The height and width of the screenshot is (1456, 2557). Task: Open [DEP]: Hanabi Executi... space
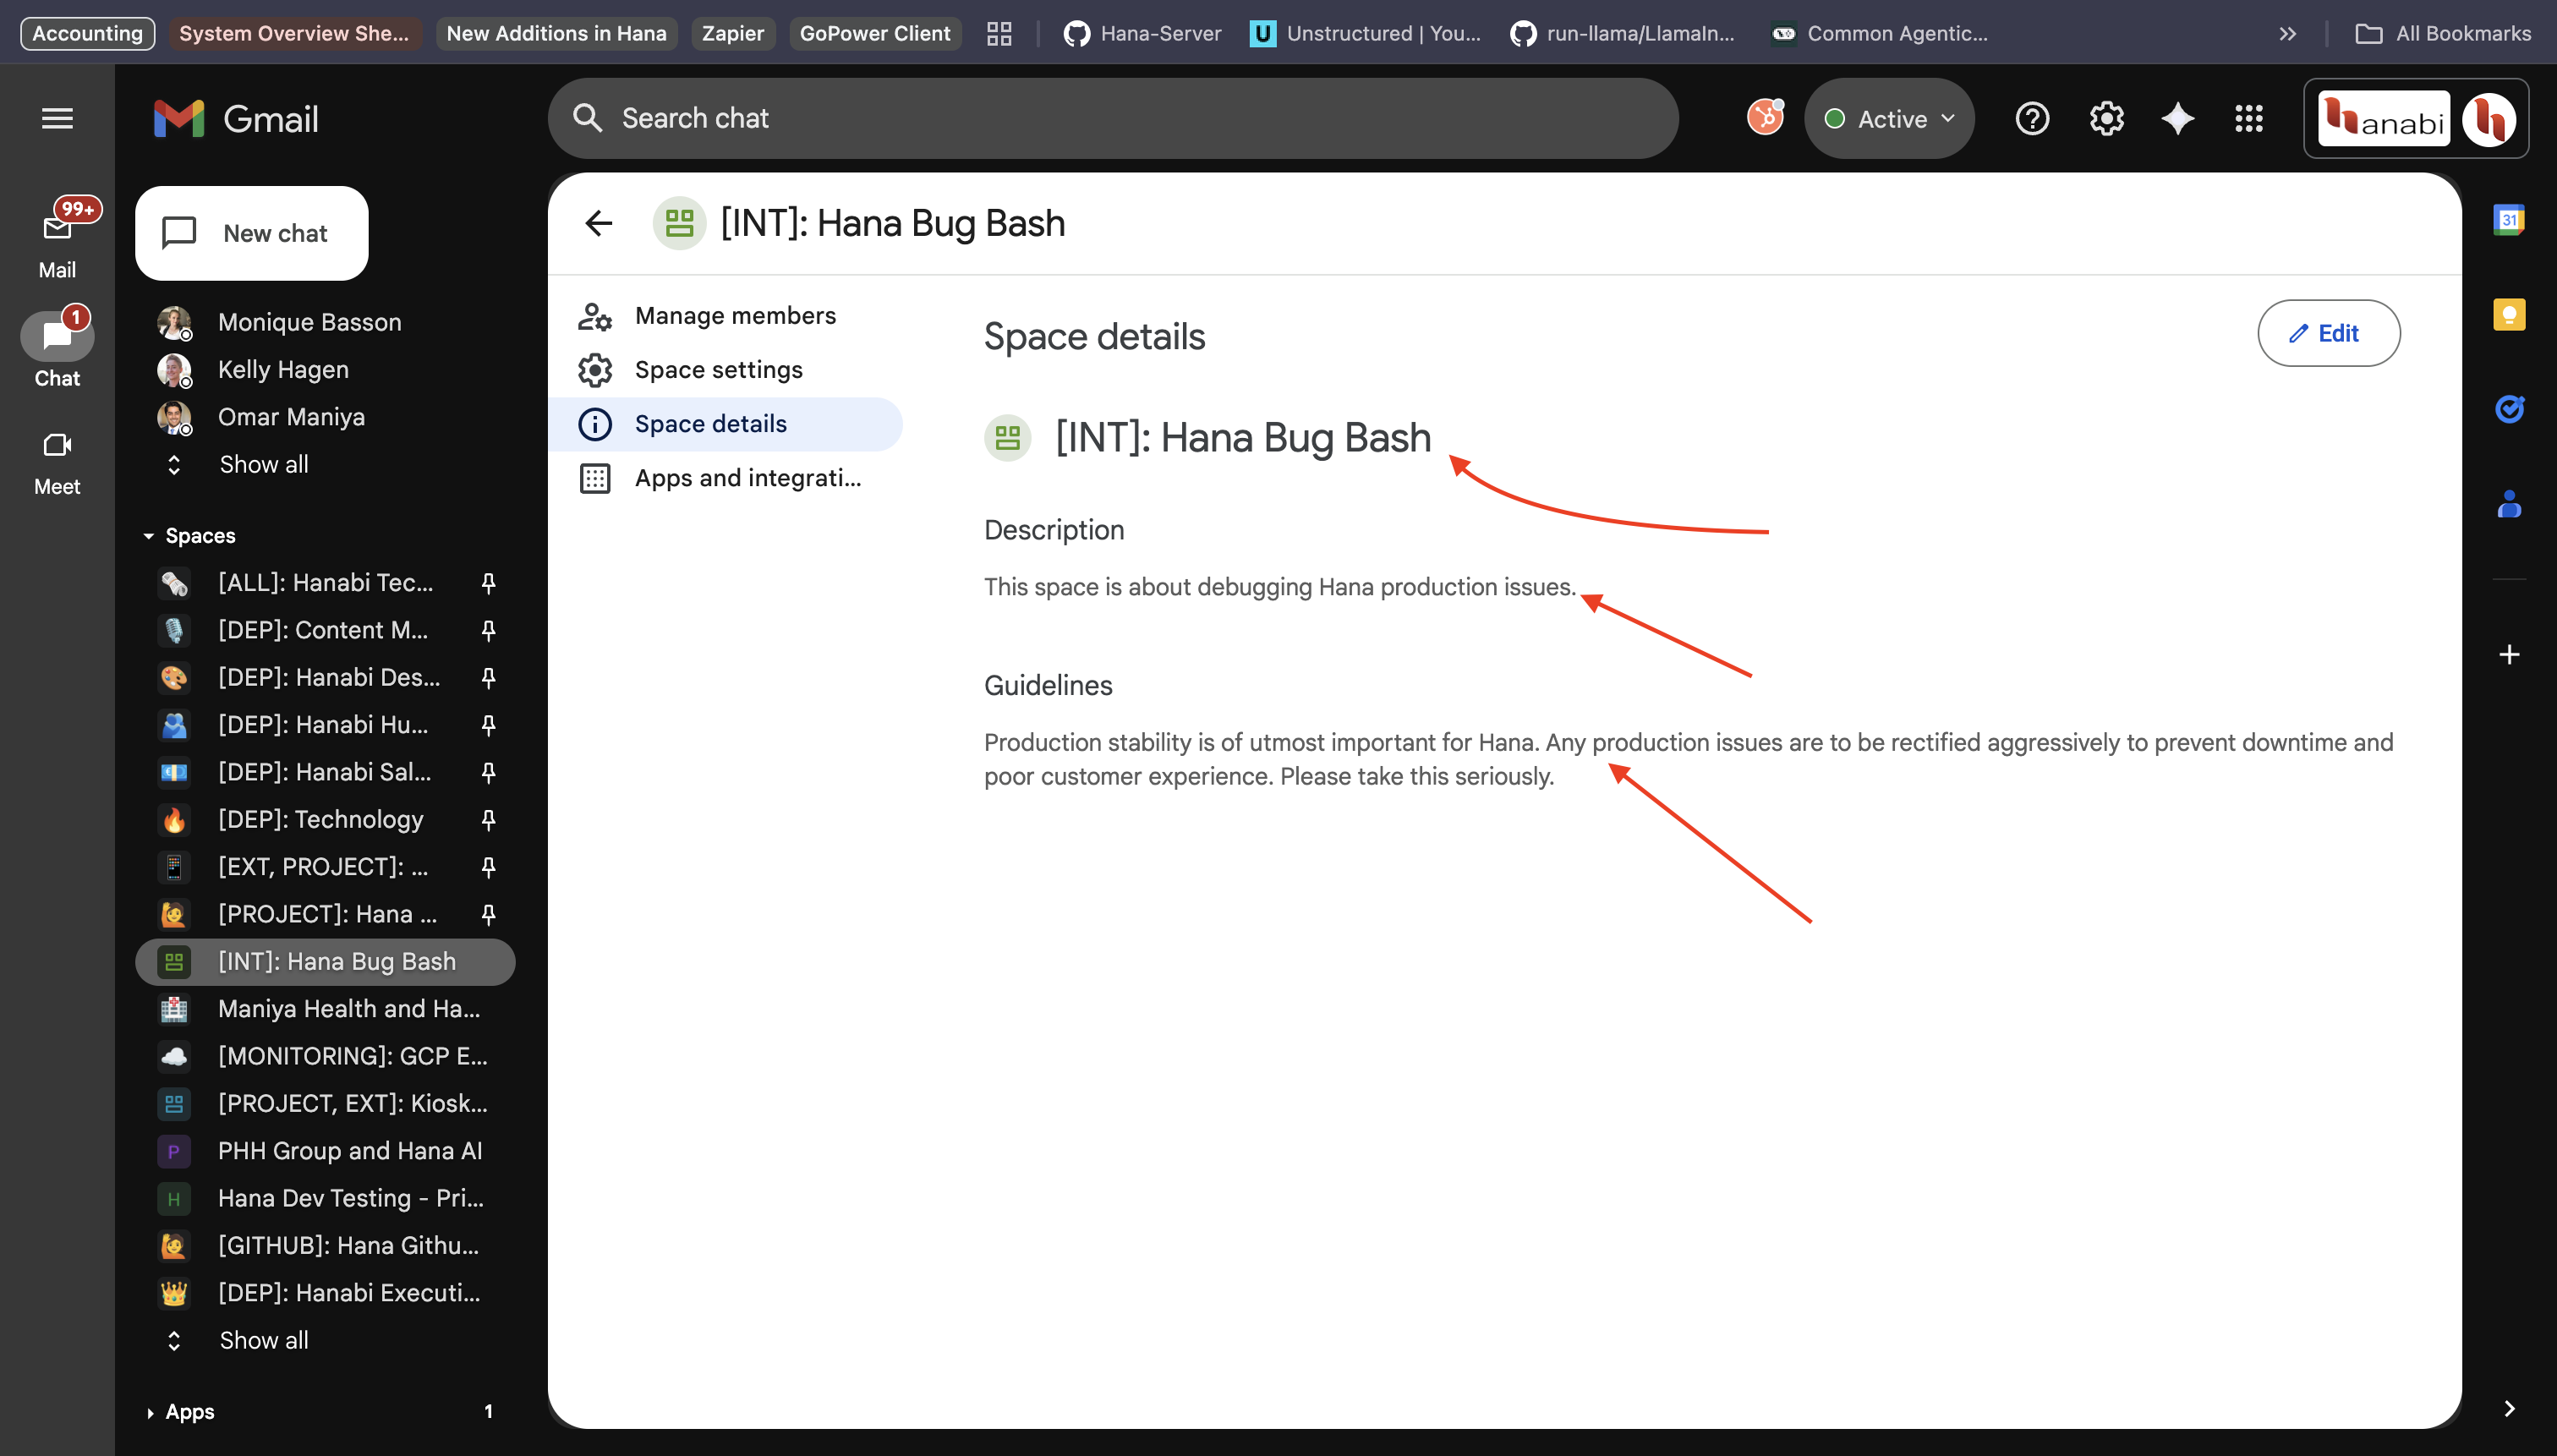click(325, 1292)
